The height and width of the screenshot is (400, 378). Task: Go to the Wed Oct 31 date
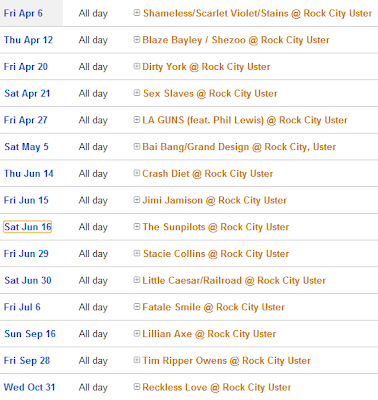[29, 387]
